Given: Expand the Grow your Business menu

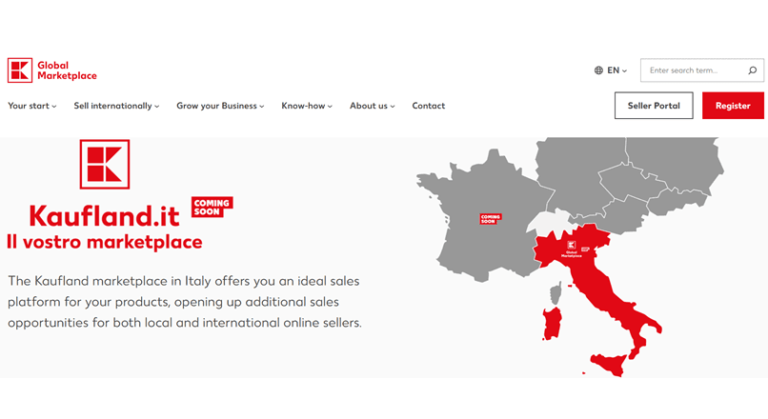Looking at the screenshot, I should [220, 106].
